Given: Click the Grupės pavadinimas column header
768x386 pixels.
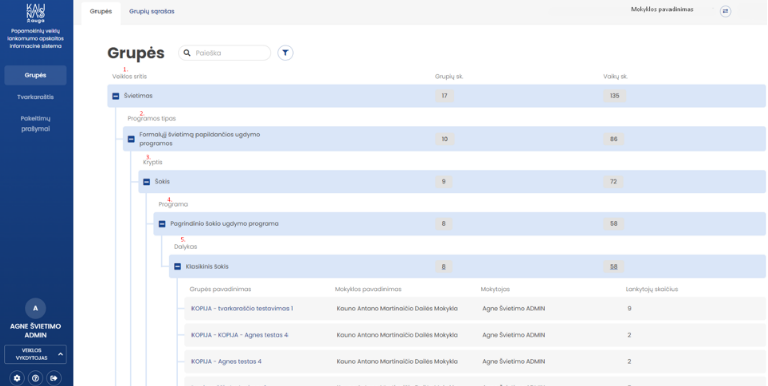Looking at the screenshot, I should click(220, 290).
